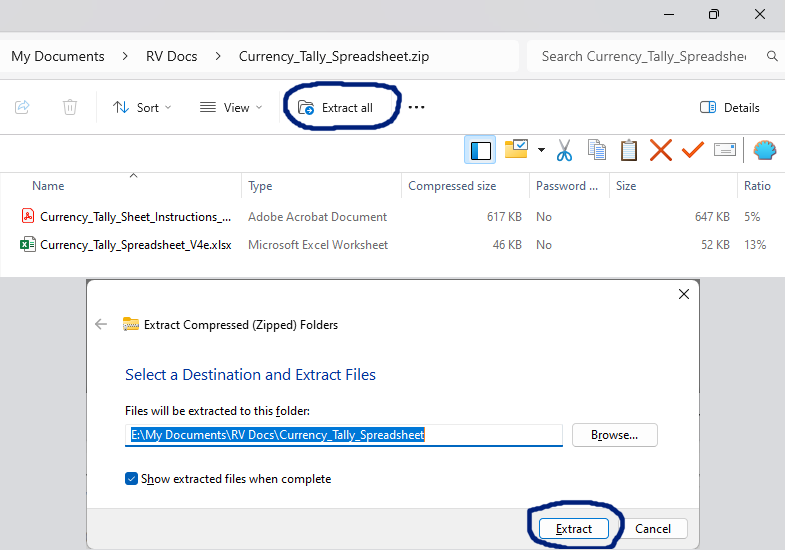785x550 pixels.
Task: Click the rename card icon
Action: click(x=725, y=150)
